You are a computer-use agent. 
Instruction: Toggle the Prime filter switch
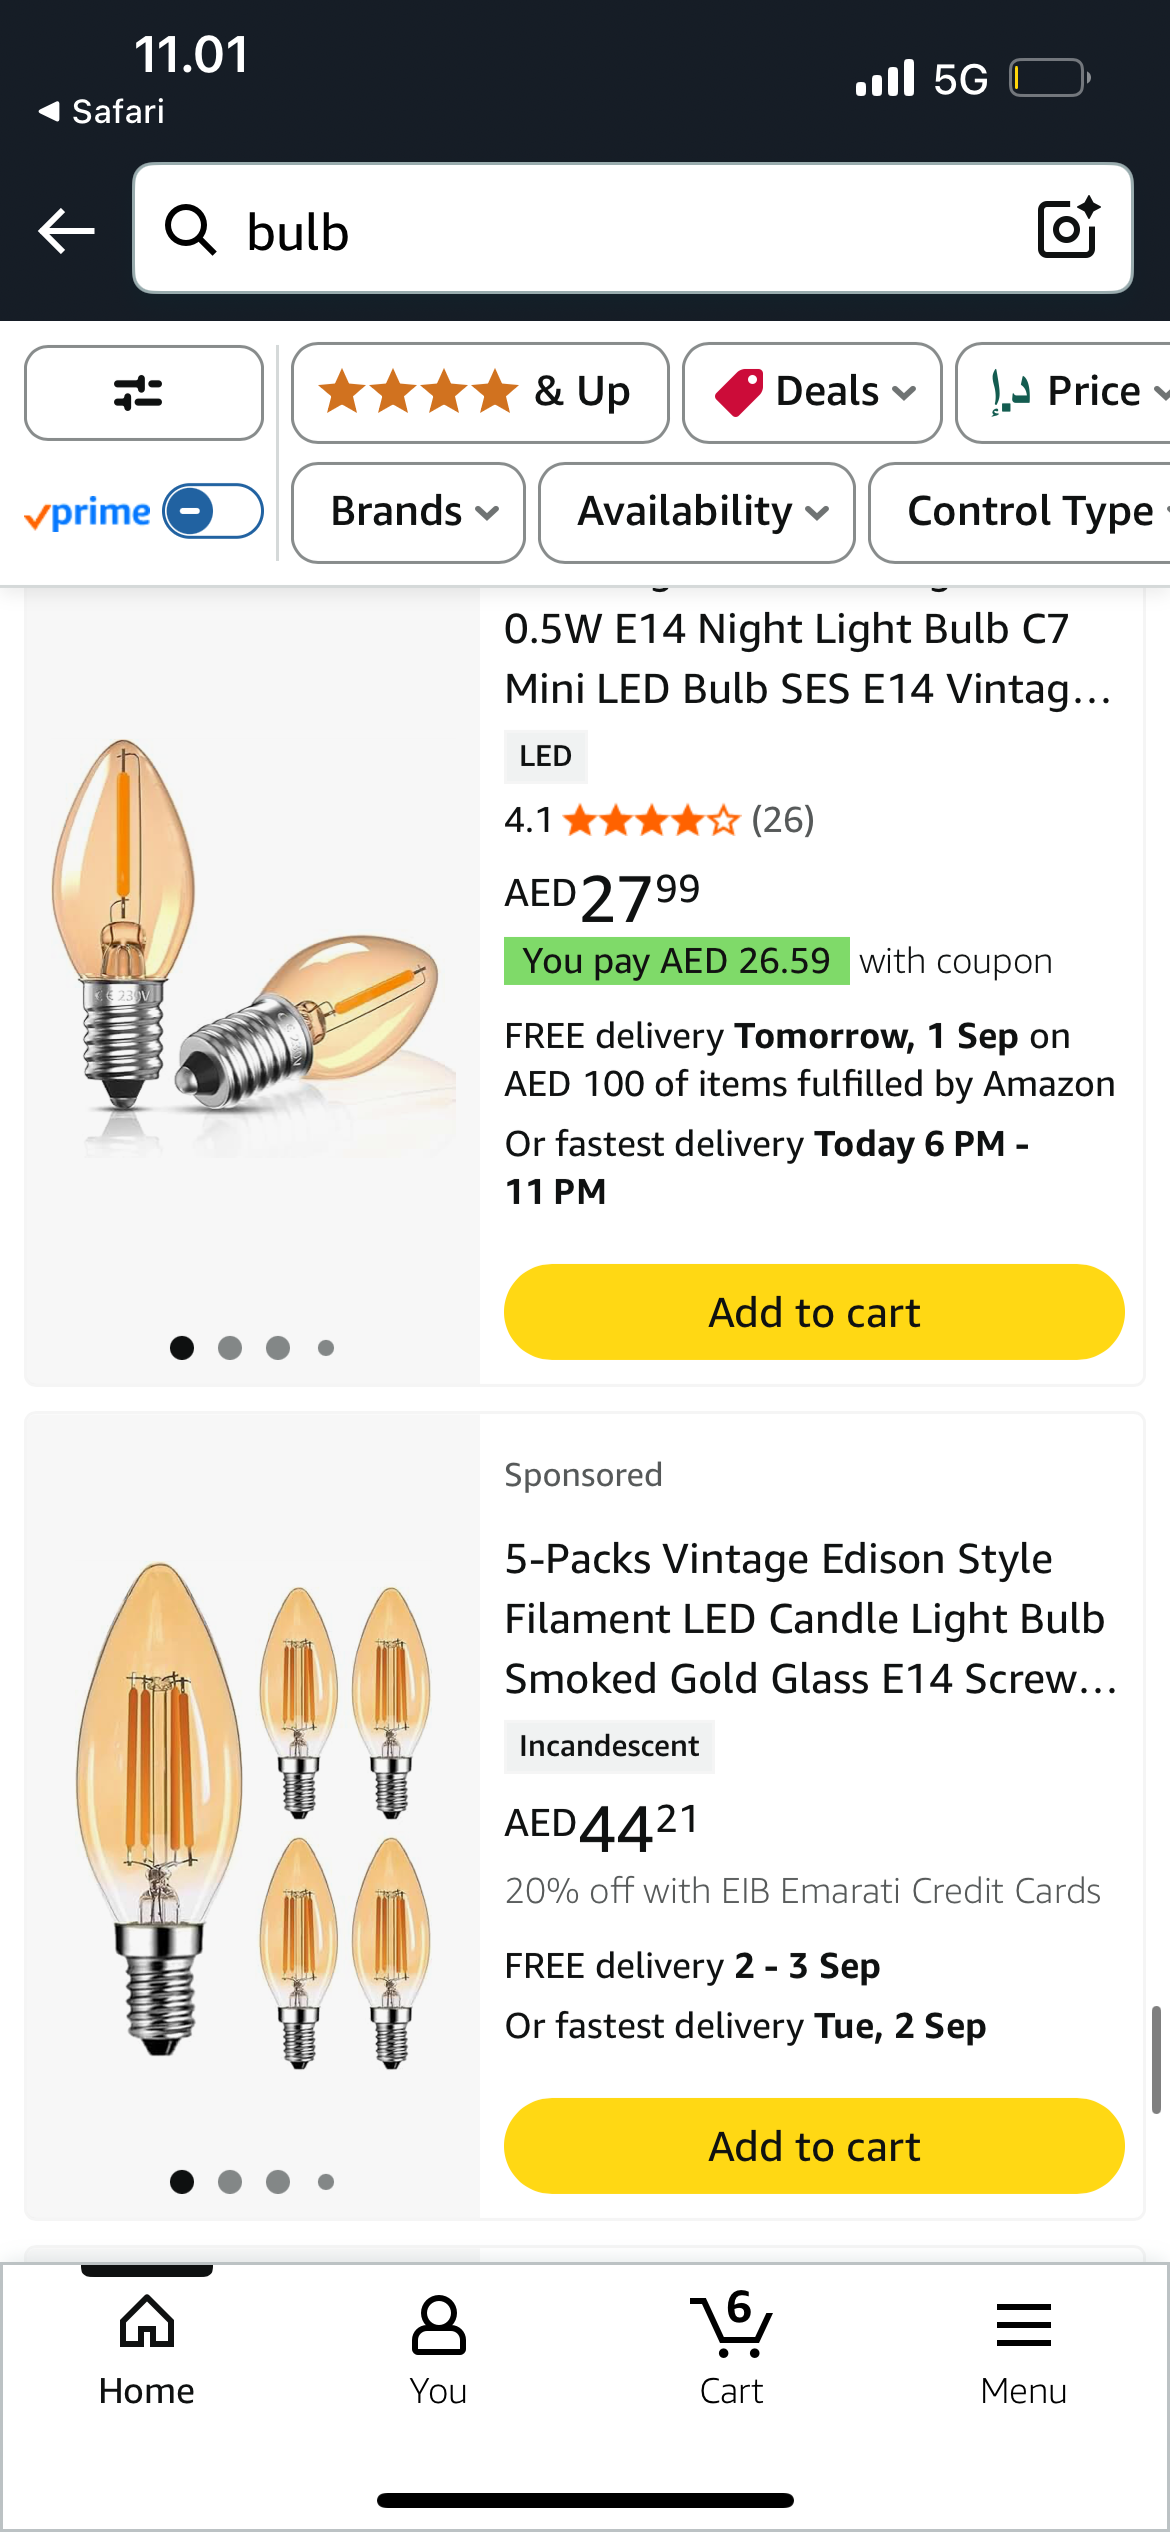[x=212, y=511]
